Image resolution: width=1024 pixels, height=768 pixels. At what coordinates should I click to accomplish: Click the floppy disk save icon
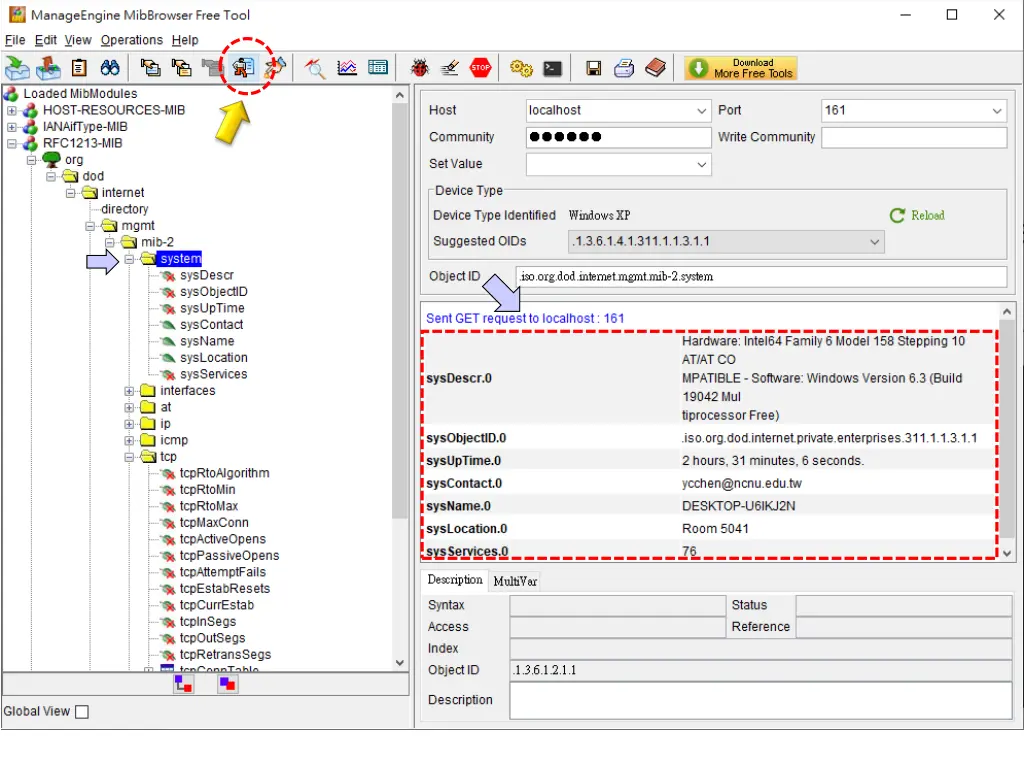click(594, 68)
